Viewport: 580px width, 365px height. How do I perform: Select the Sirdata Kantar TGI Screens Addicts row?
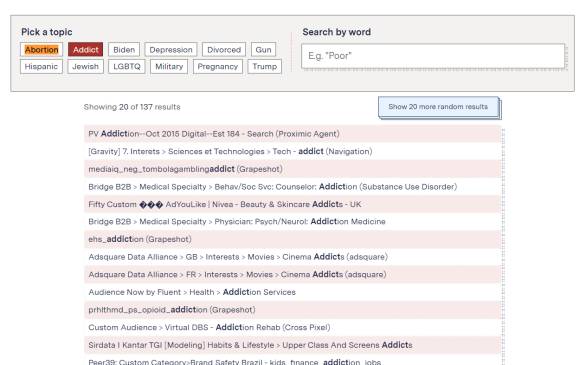tap(292, 345)
